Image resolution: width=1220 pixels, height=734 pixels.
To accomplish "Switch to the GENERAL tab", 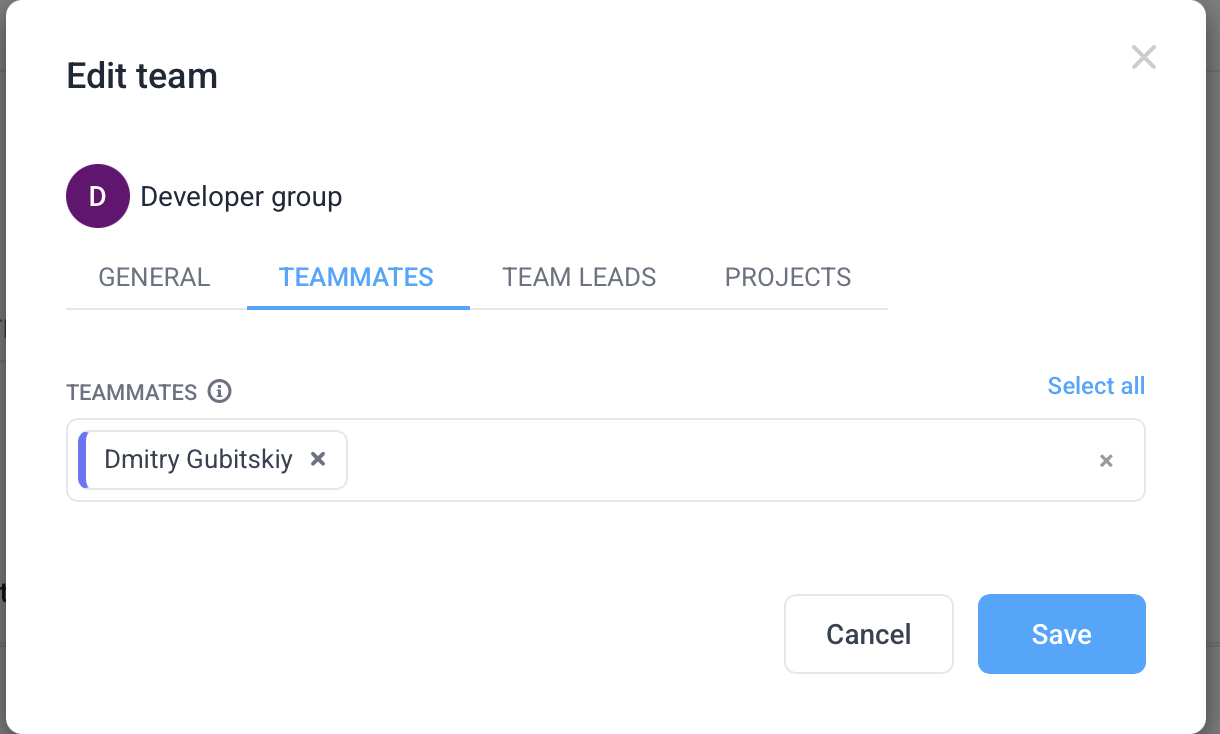I will pyautogui.click(x=154, y=277).
